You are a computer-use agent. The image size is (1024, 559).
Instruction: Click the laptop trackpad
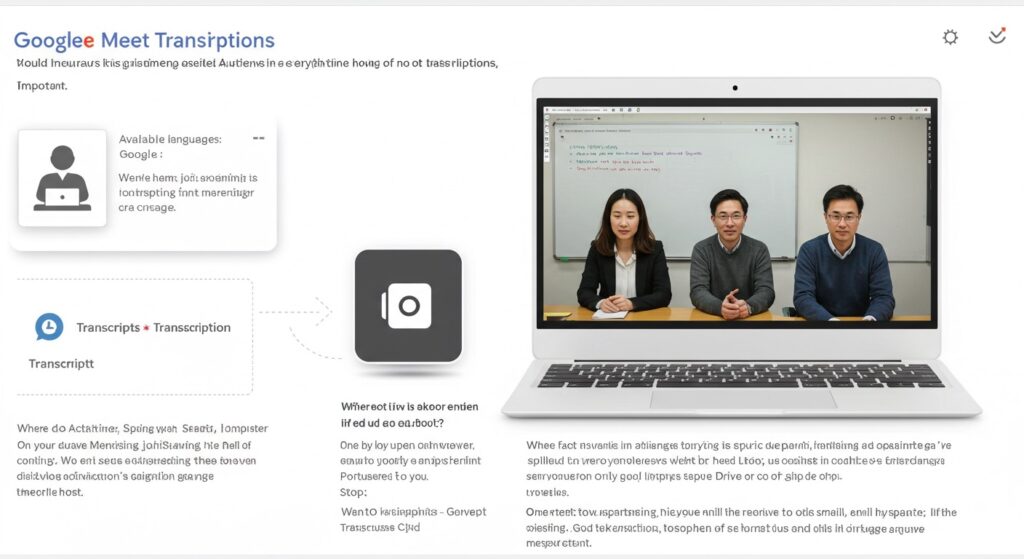pos(743,398)
